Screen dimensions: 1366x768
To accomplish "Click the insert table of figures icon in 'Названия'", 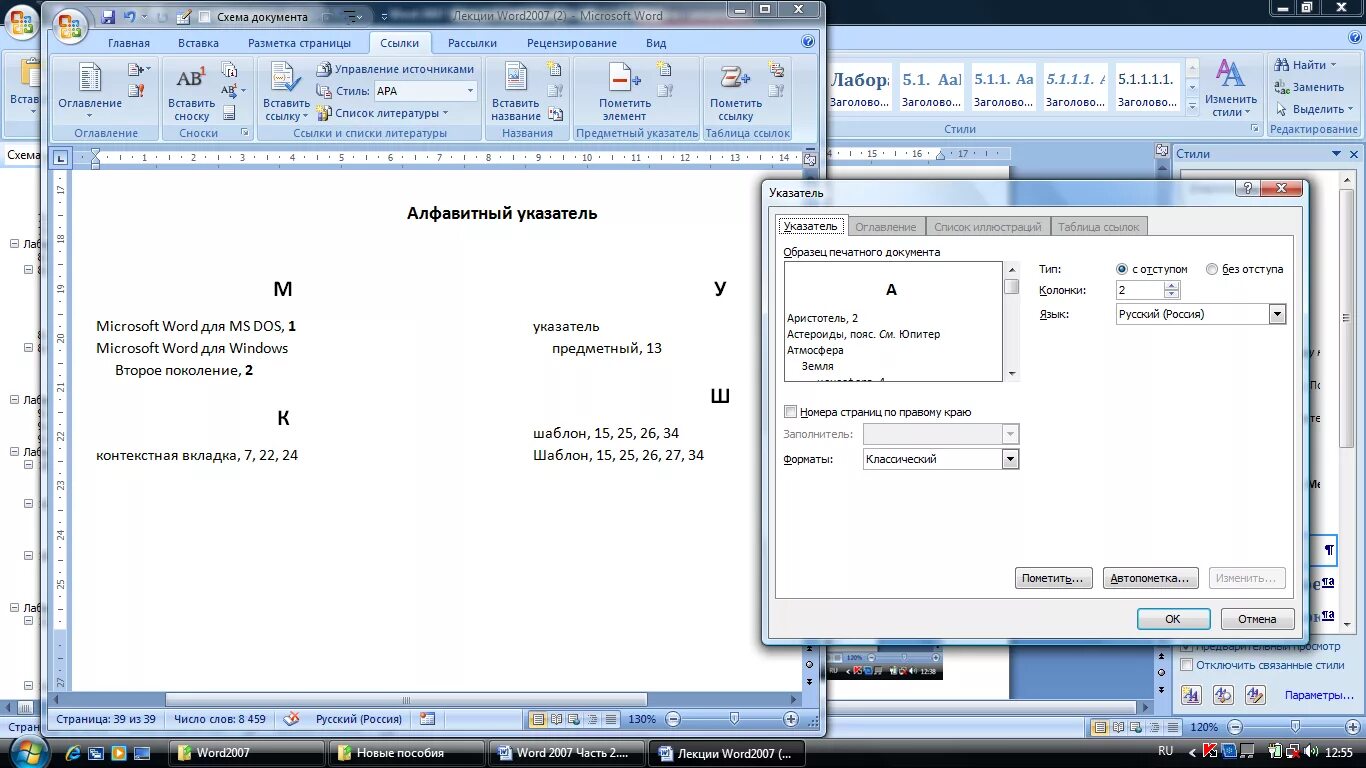I will point(554,69).
